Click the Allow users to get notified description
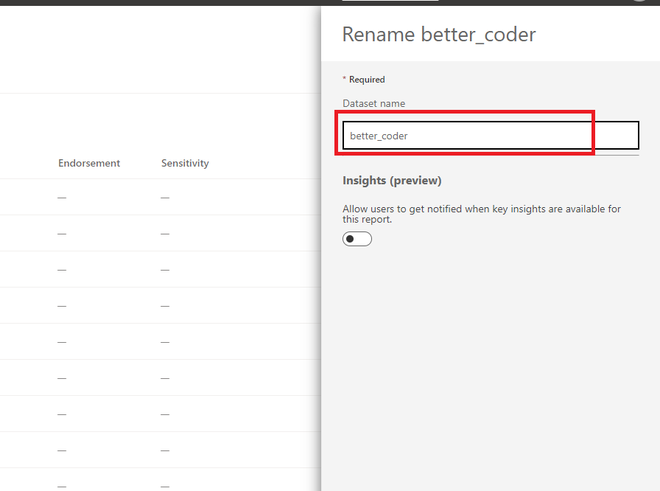 [x=481, y=213]
